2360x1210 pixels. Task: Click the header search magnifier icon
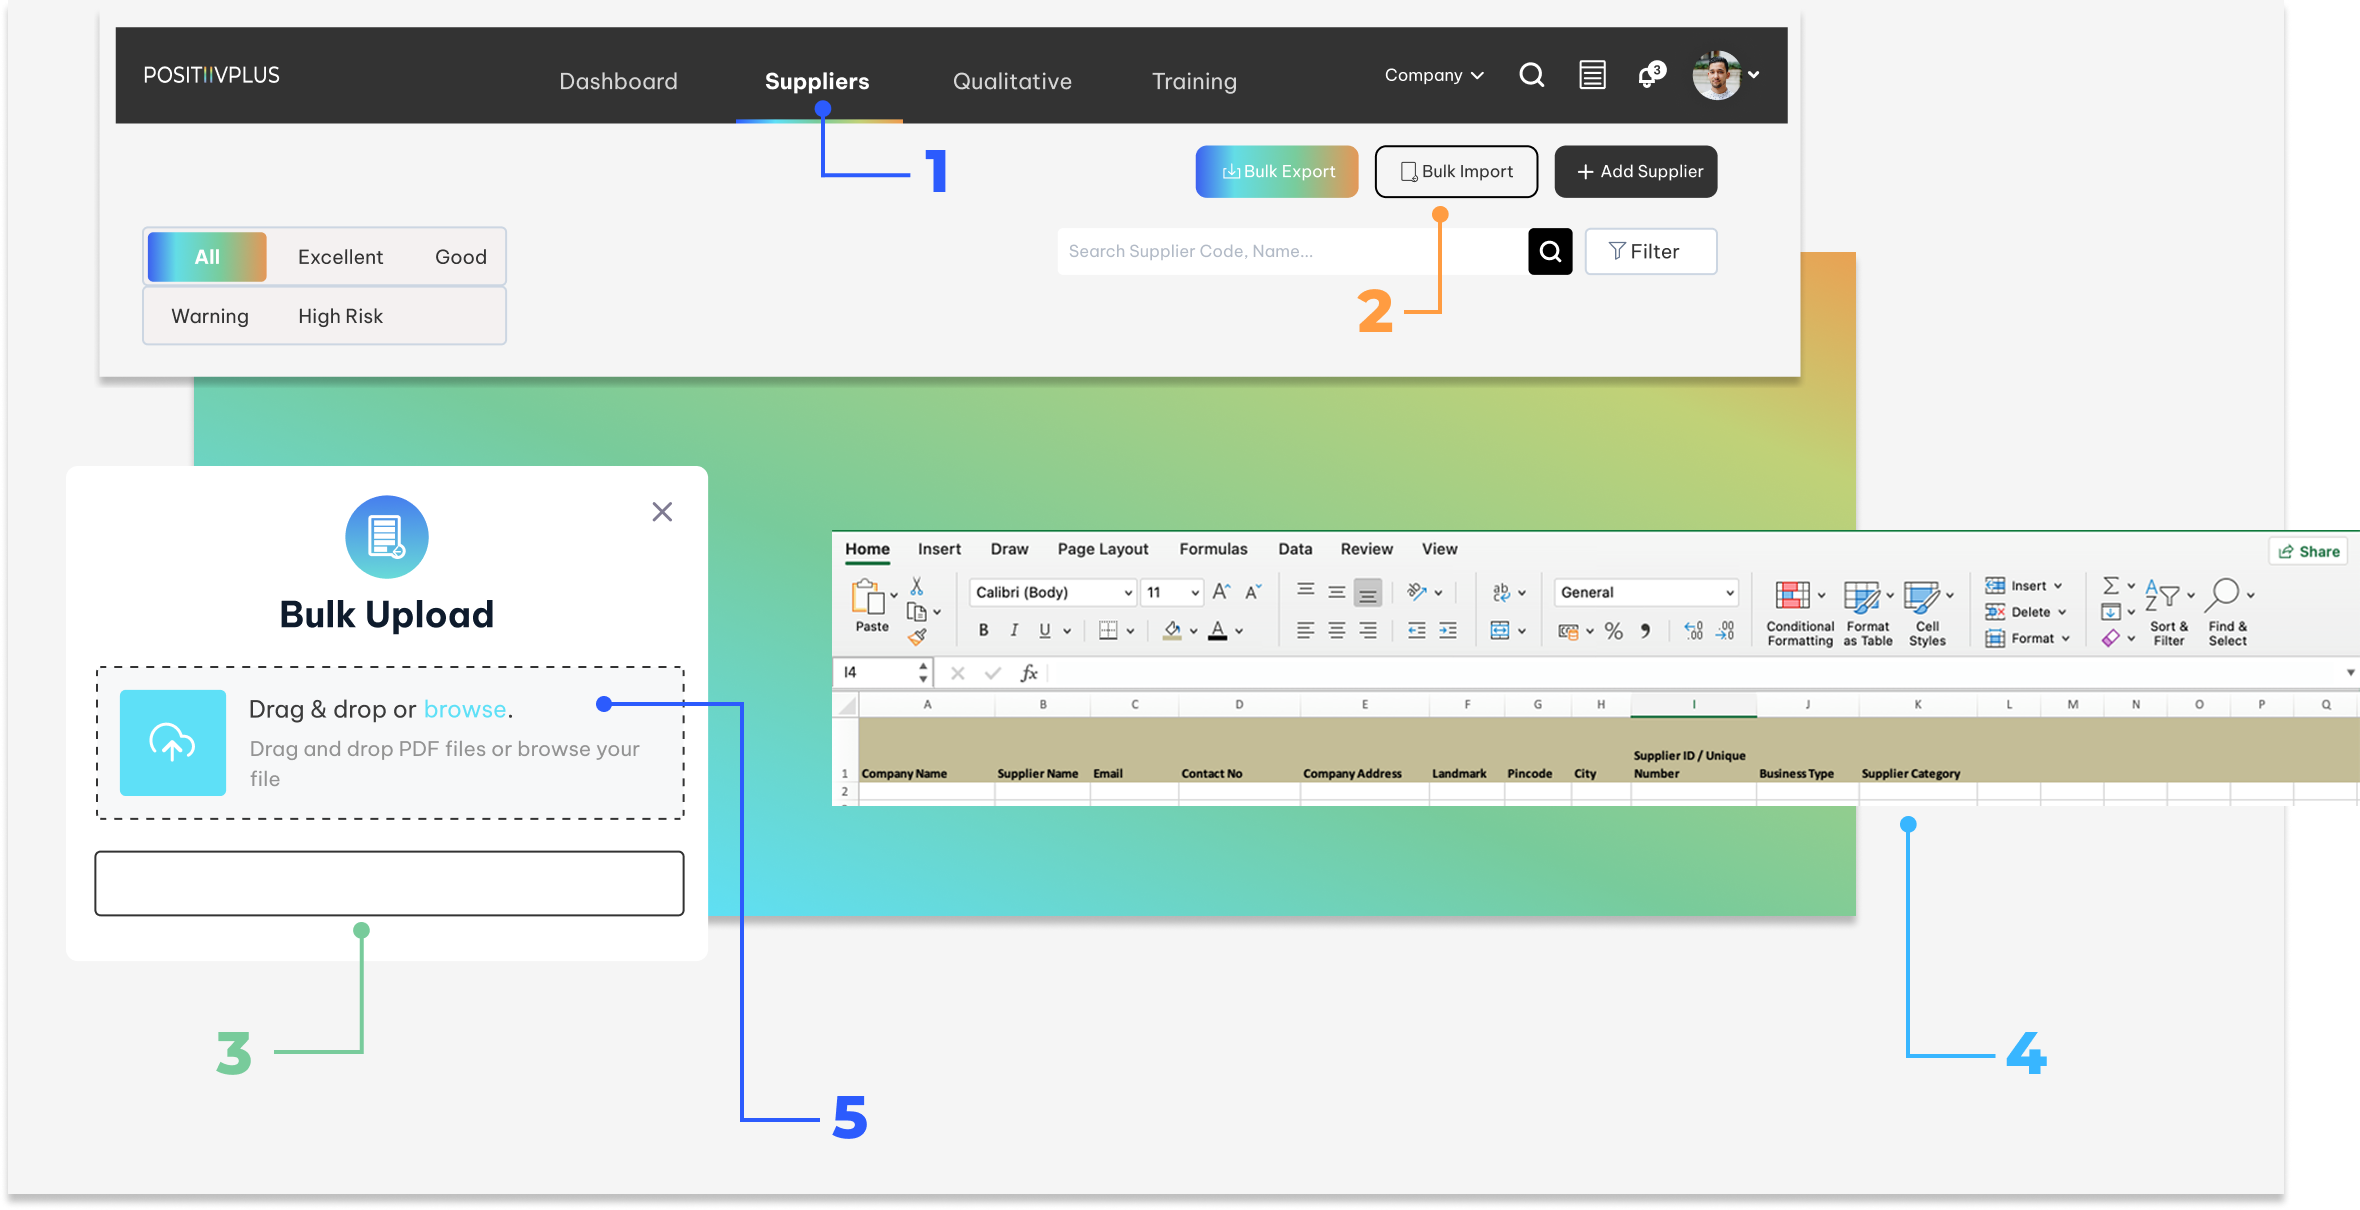1531,75
